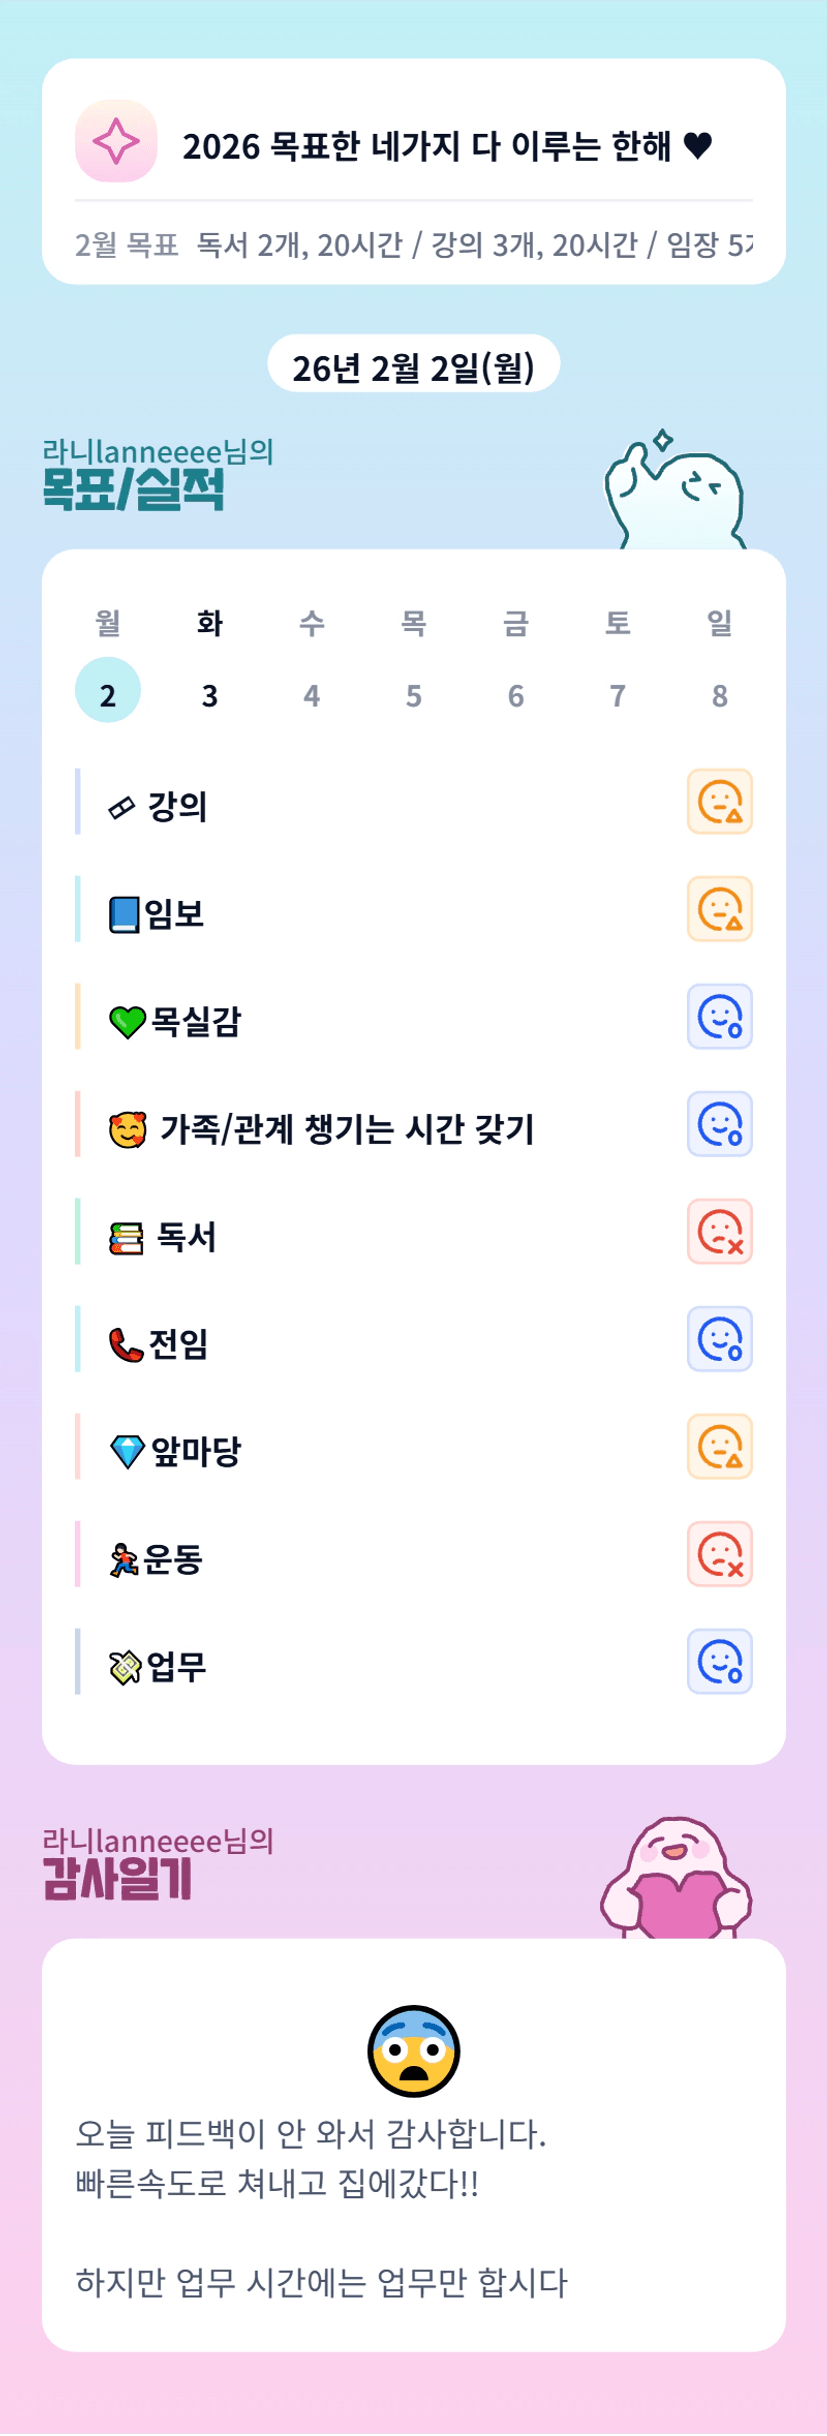Select highlighted Monday the 2nd date circle
Image resolution: width=827 pixels, height=2436 pixels.
pos(108,691)
